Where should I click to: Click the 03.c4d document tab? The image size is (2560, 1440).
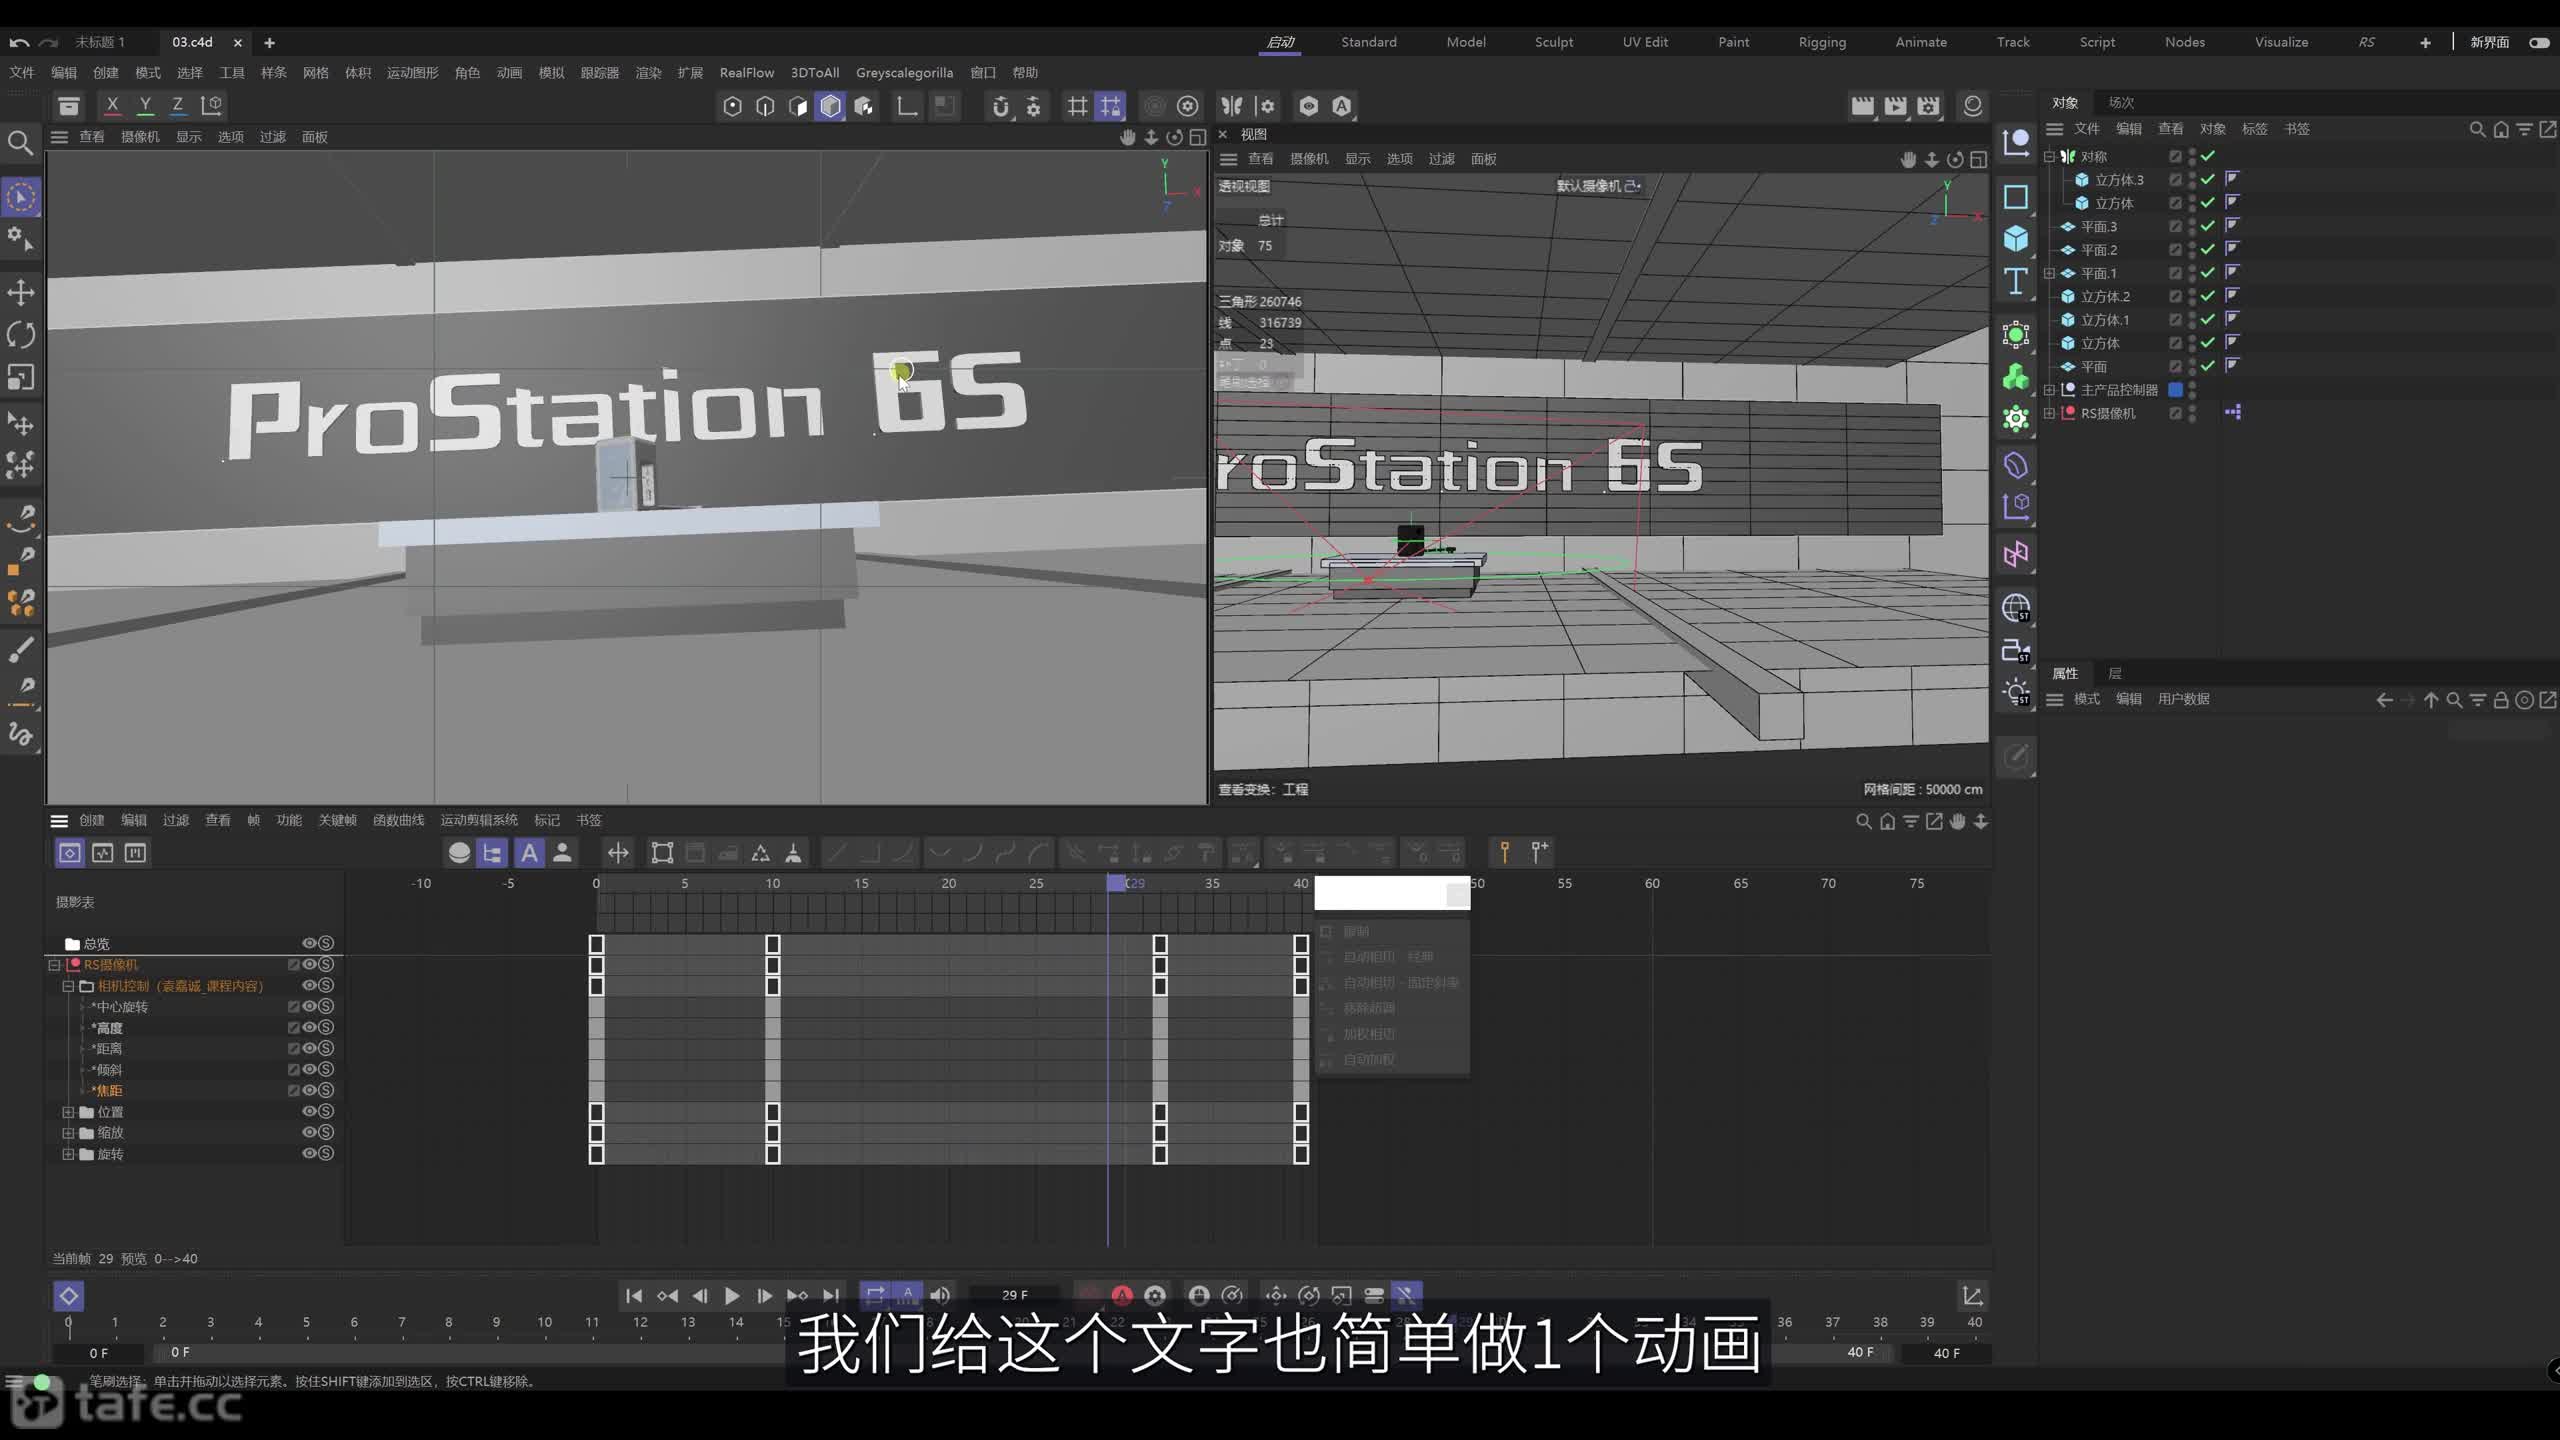pyautogui.click(x=192, y=42)
